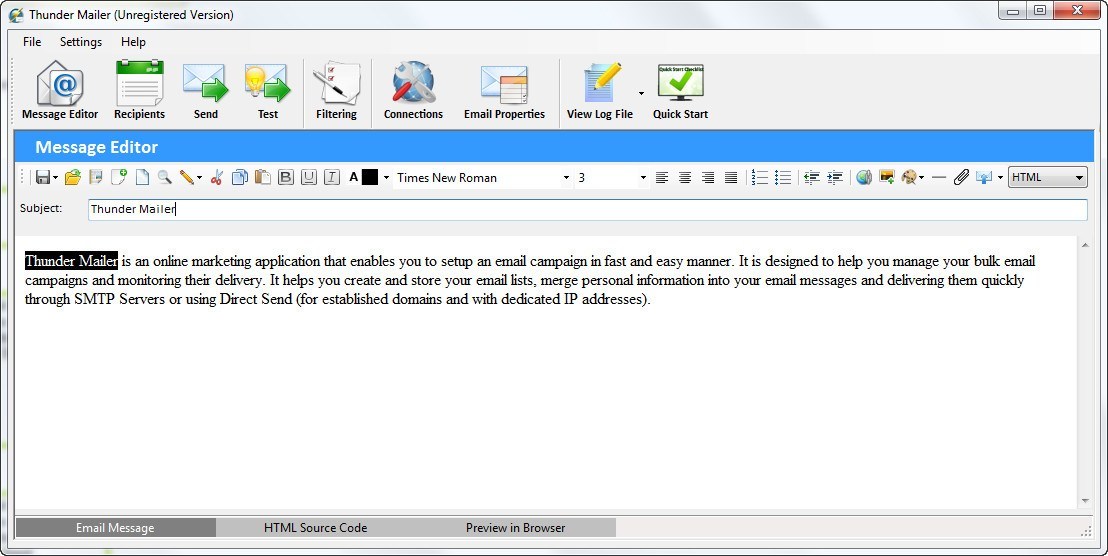Image resolution: width=1108 pixels, height=556 pixels.
Task: Paste from clipboard icon
Action: coord(263,177)
